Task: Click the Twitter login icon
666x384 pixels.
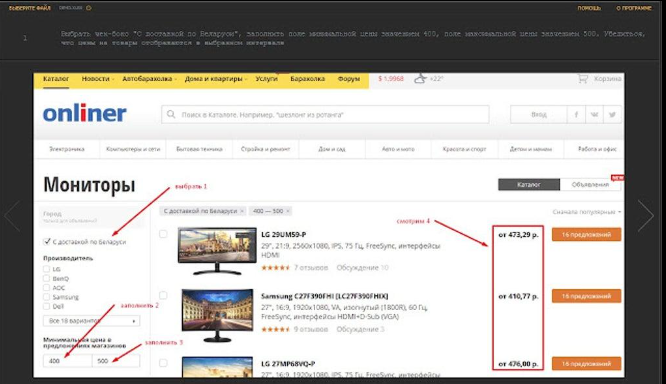Action: pos(612,114)
